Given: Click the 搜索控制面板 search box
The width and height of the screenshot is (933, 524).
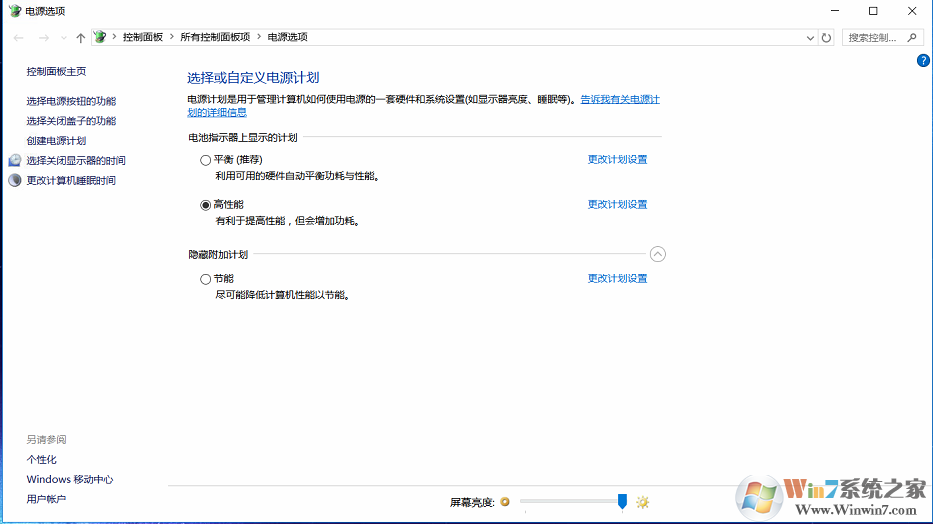Looking at the screenshot, I should 874,37.
